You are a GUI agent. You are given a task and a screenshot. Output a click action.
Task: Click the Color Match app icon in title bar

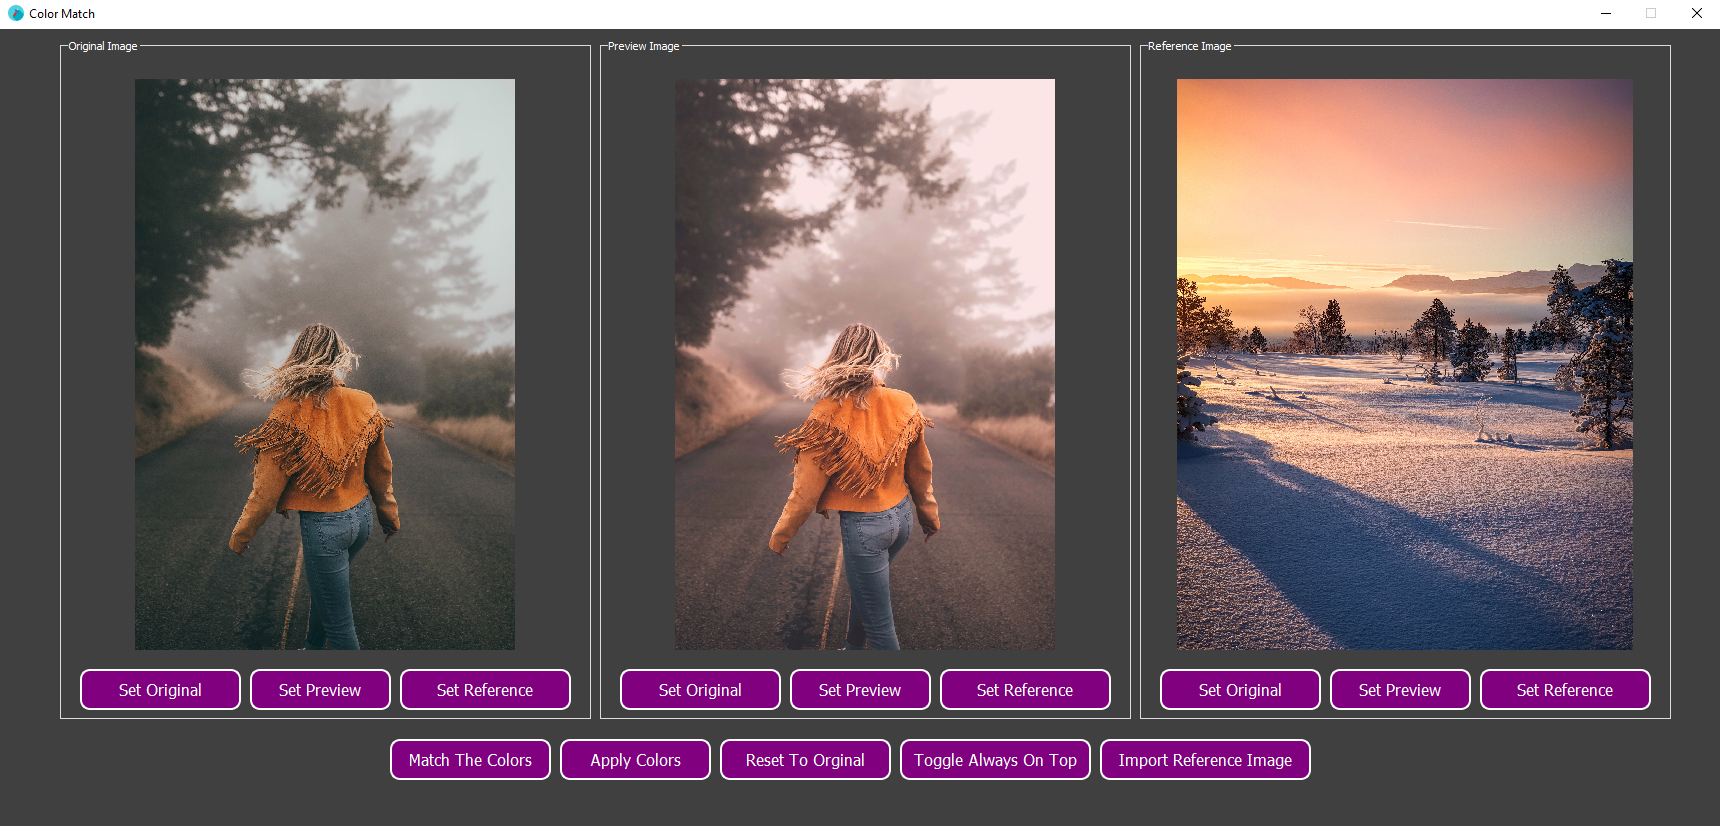click(x=16, y=14)
